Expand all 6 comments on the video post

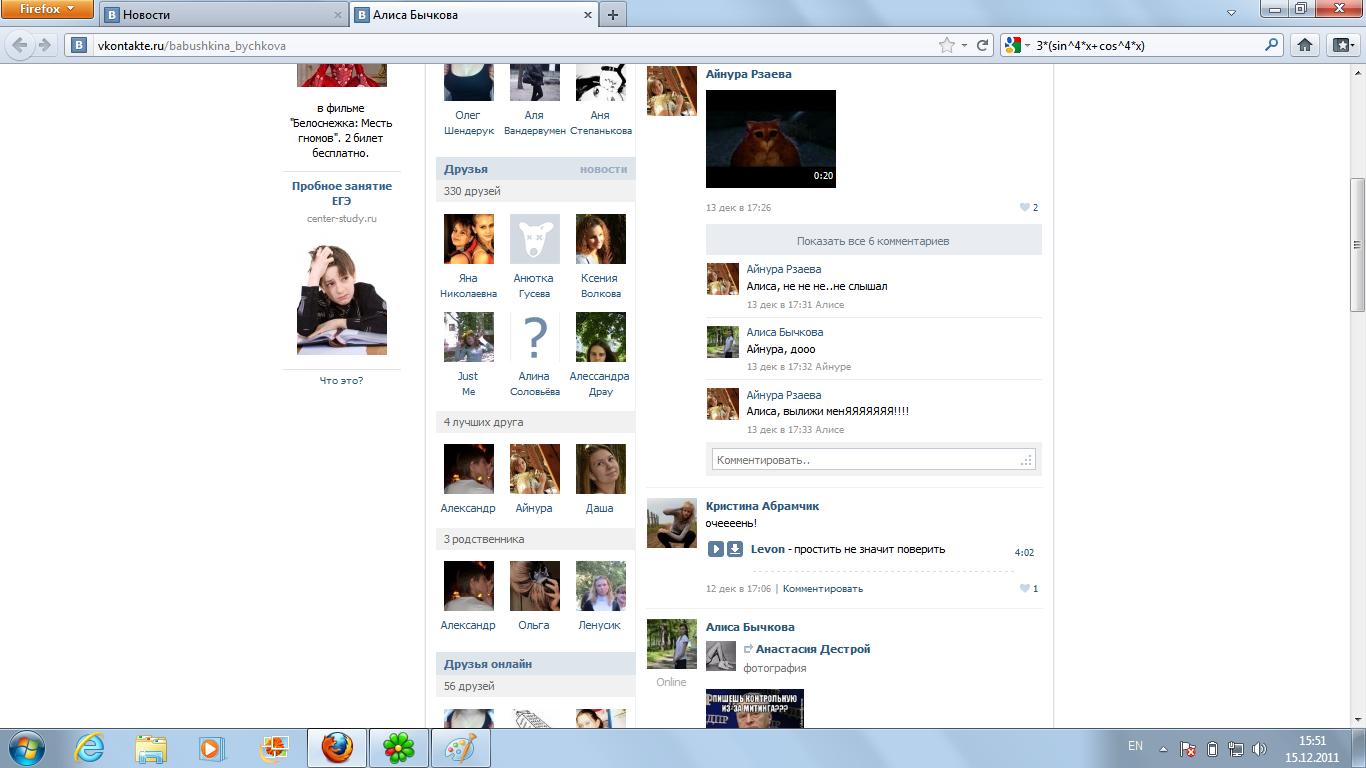coord(873,241)
